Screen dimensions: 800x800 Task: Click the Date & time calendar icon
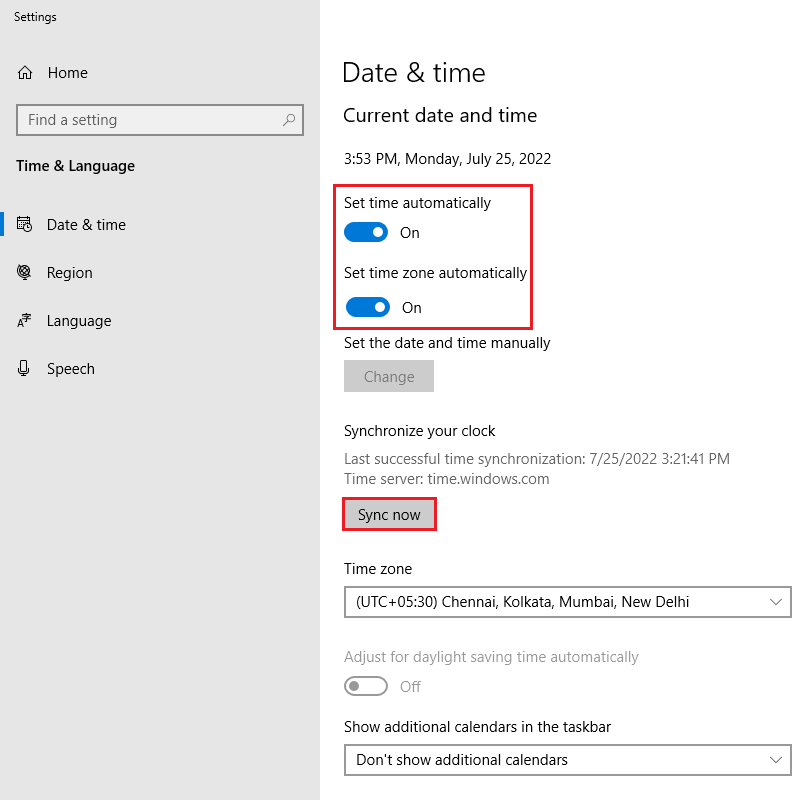[x=24, y=224]
